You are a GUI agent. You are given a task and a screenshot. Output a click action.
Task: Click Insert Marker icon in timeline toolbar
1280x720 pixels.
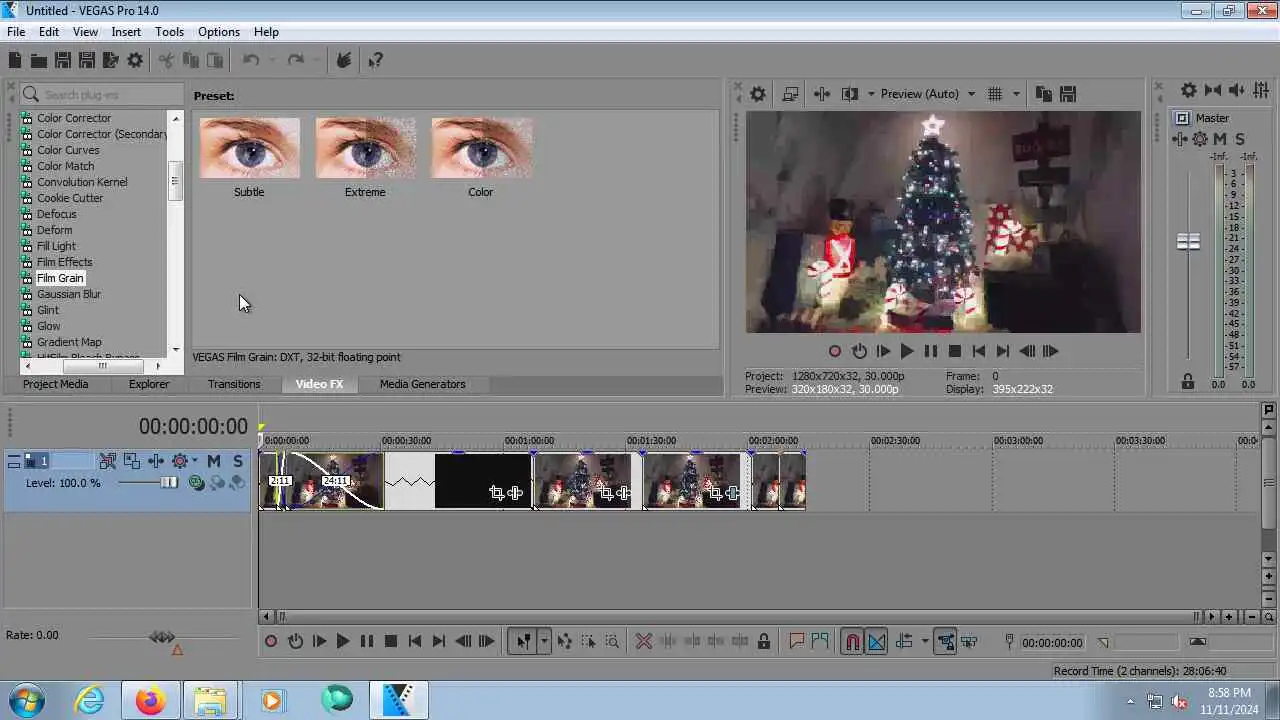click(797, 642)
